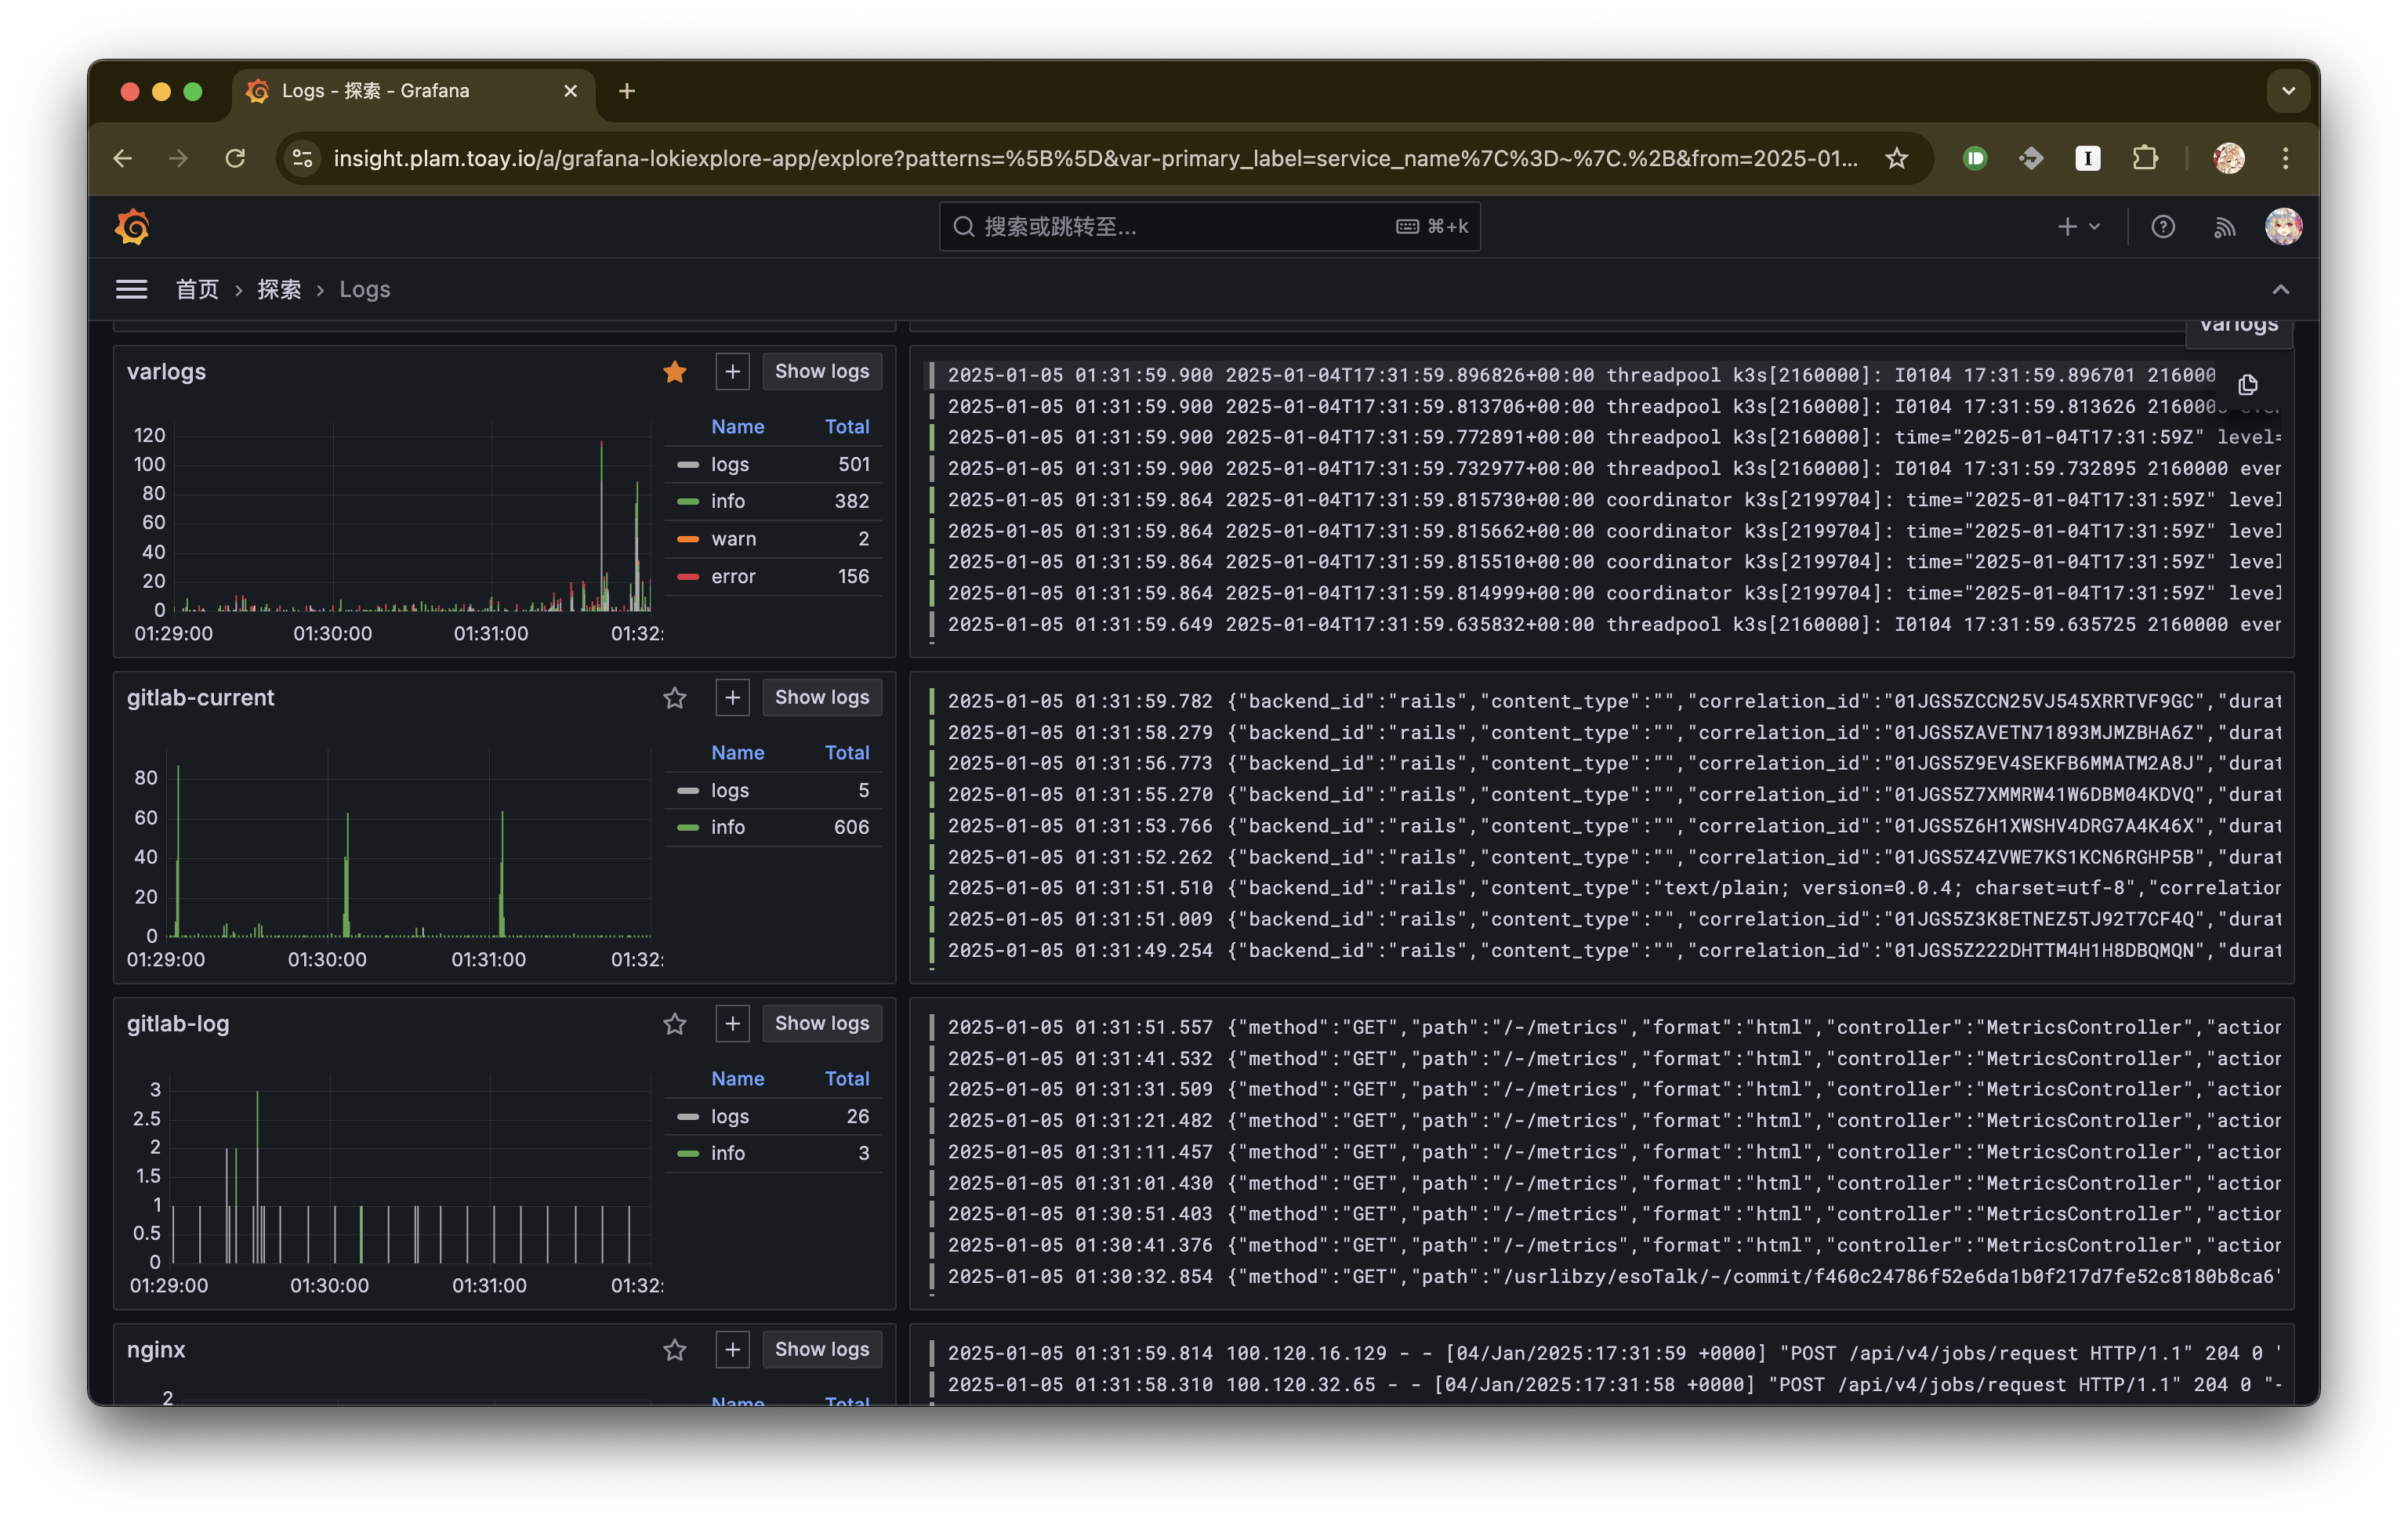This screenshot has height=1522, width=2408.
Task: Toggle the error series in varlogs legend
Action: tap(733, 576)
